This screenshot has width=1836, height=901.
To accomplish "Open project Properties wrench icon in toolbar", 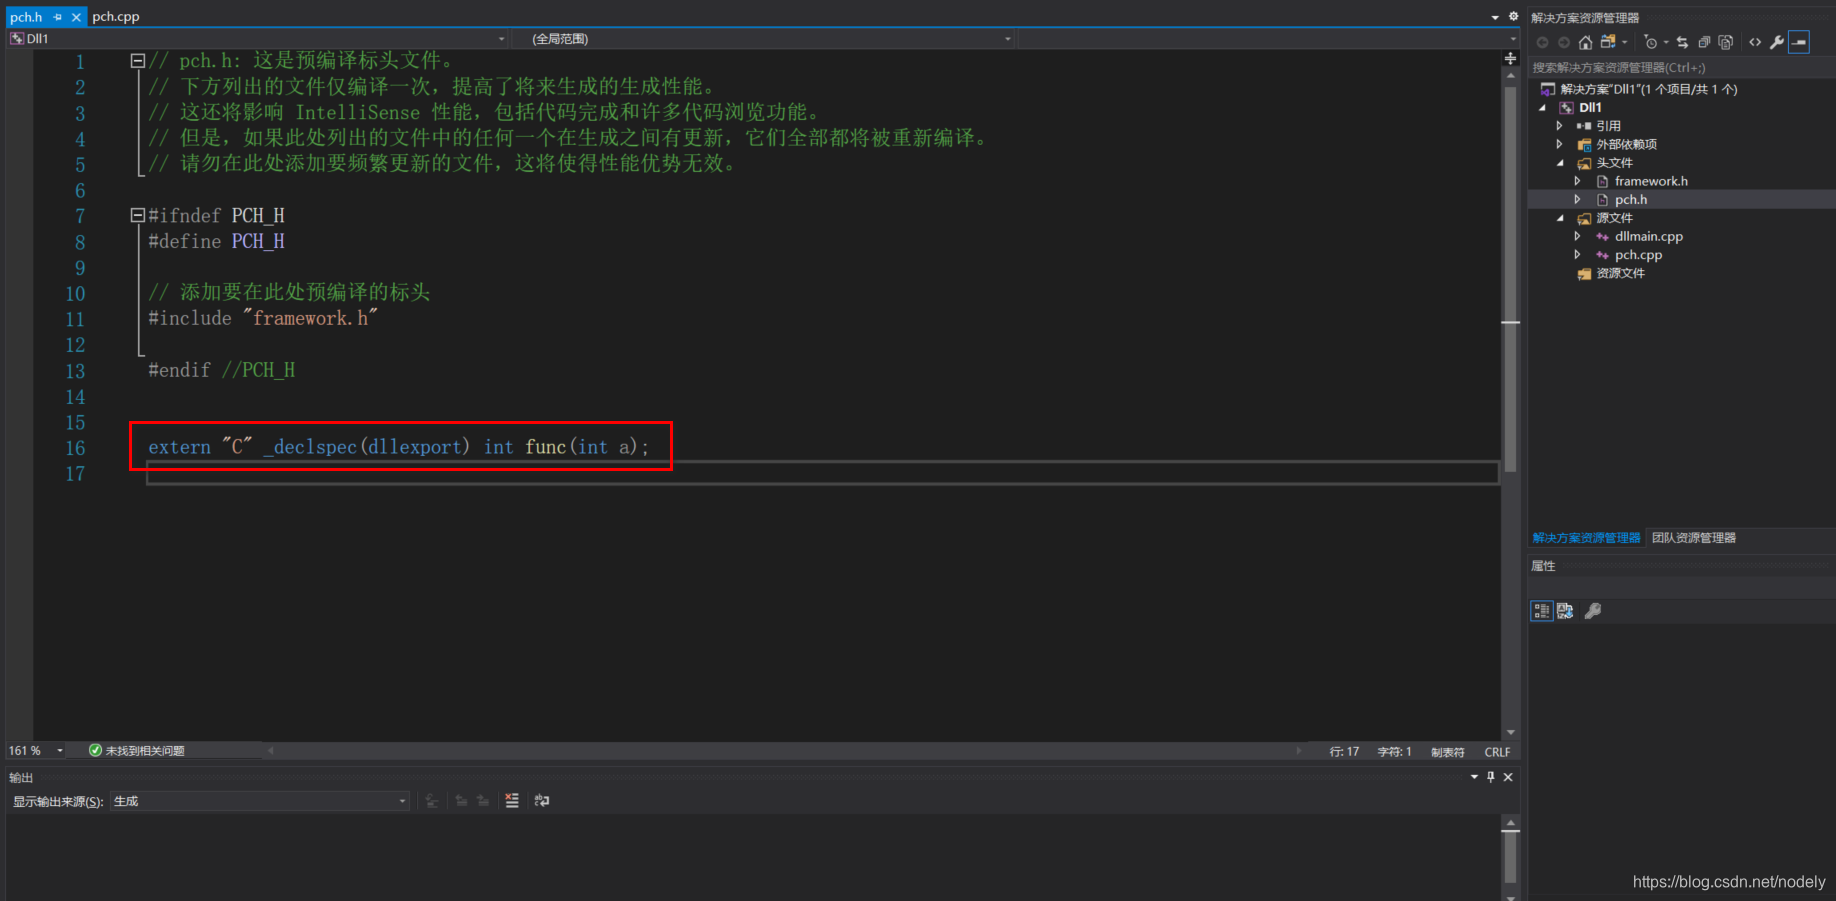I will click(x=1777, y=42).
